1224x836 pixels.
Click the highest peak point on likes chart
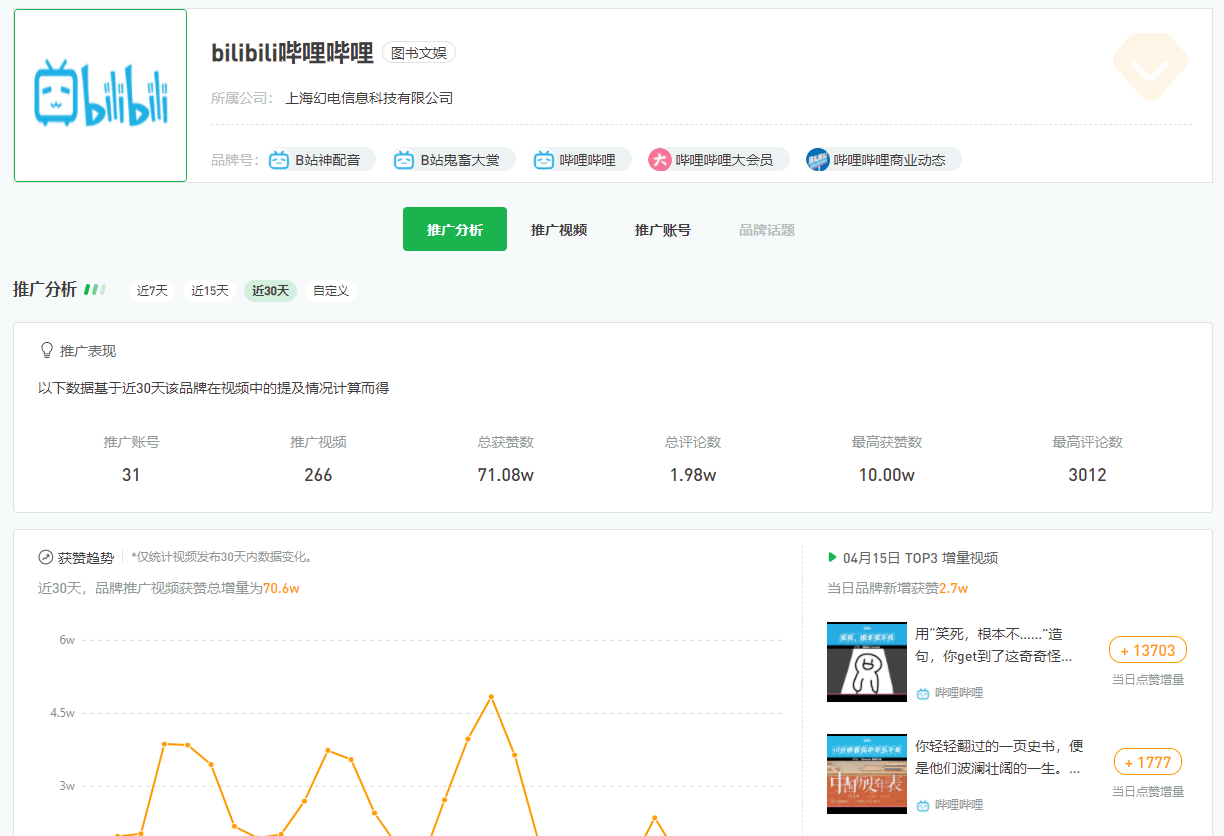click(x=491, y=696)
